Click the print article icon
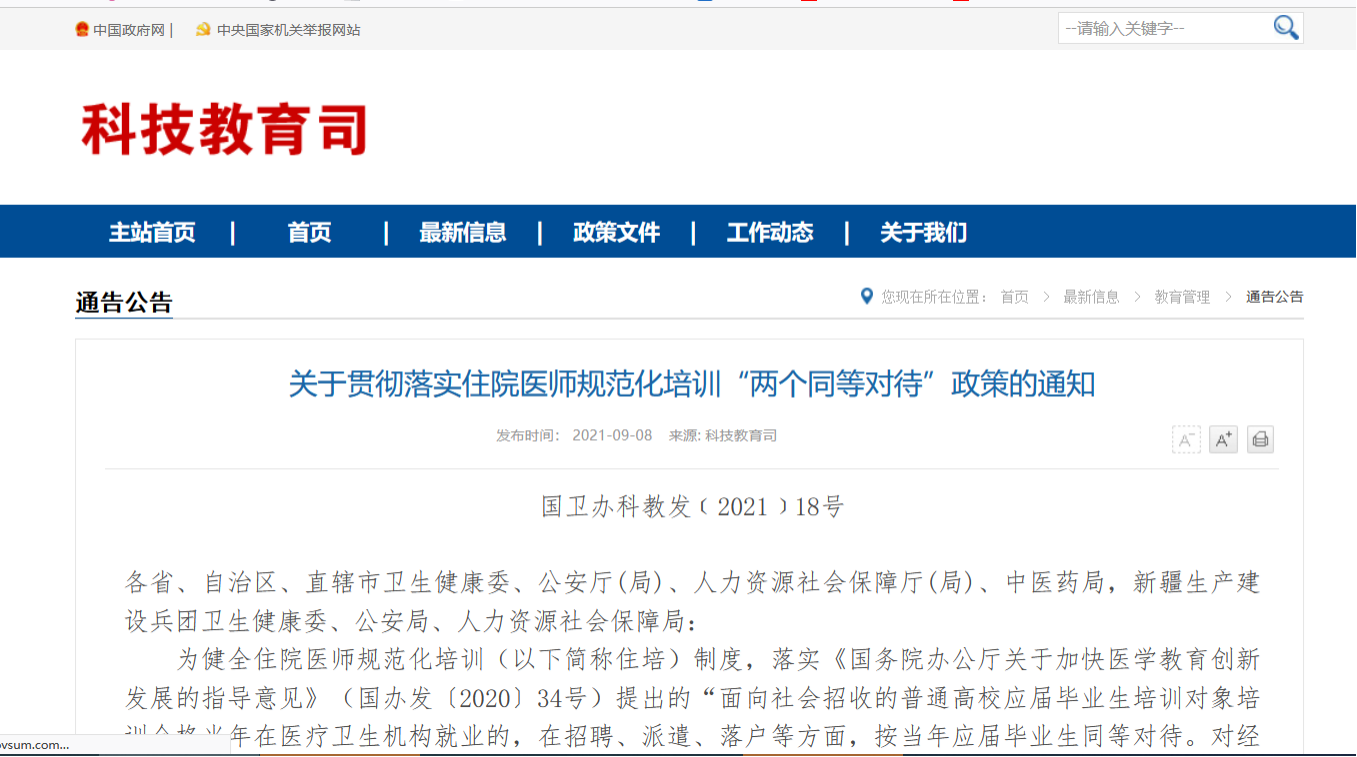This screenshot has width=1357, height=757. tap(1260, 440)
